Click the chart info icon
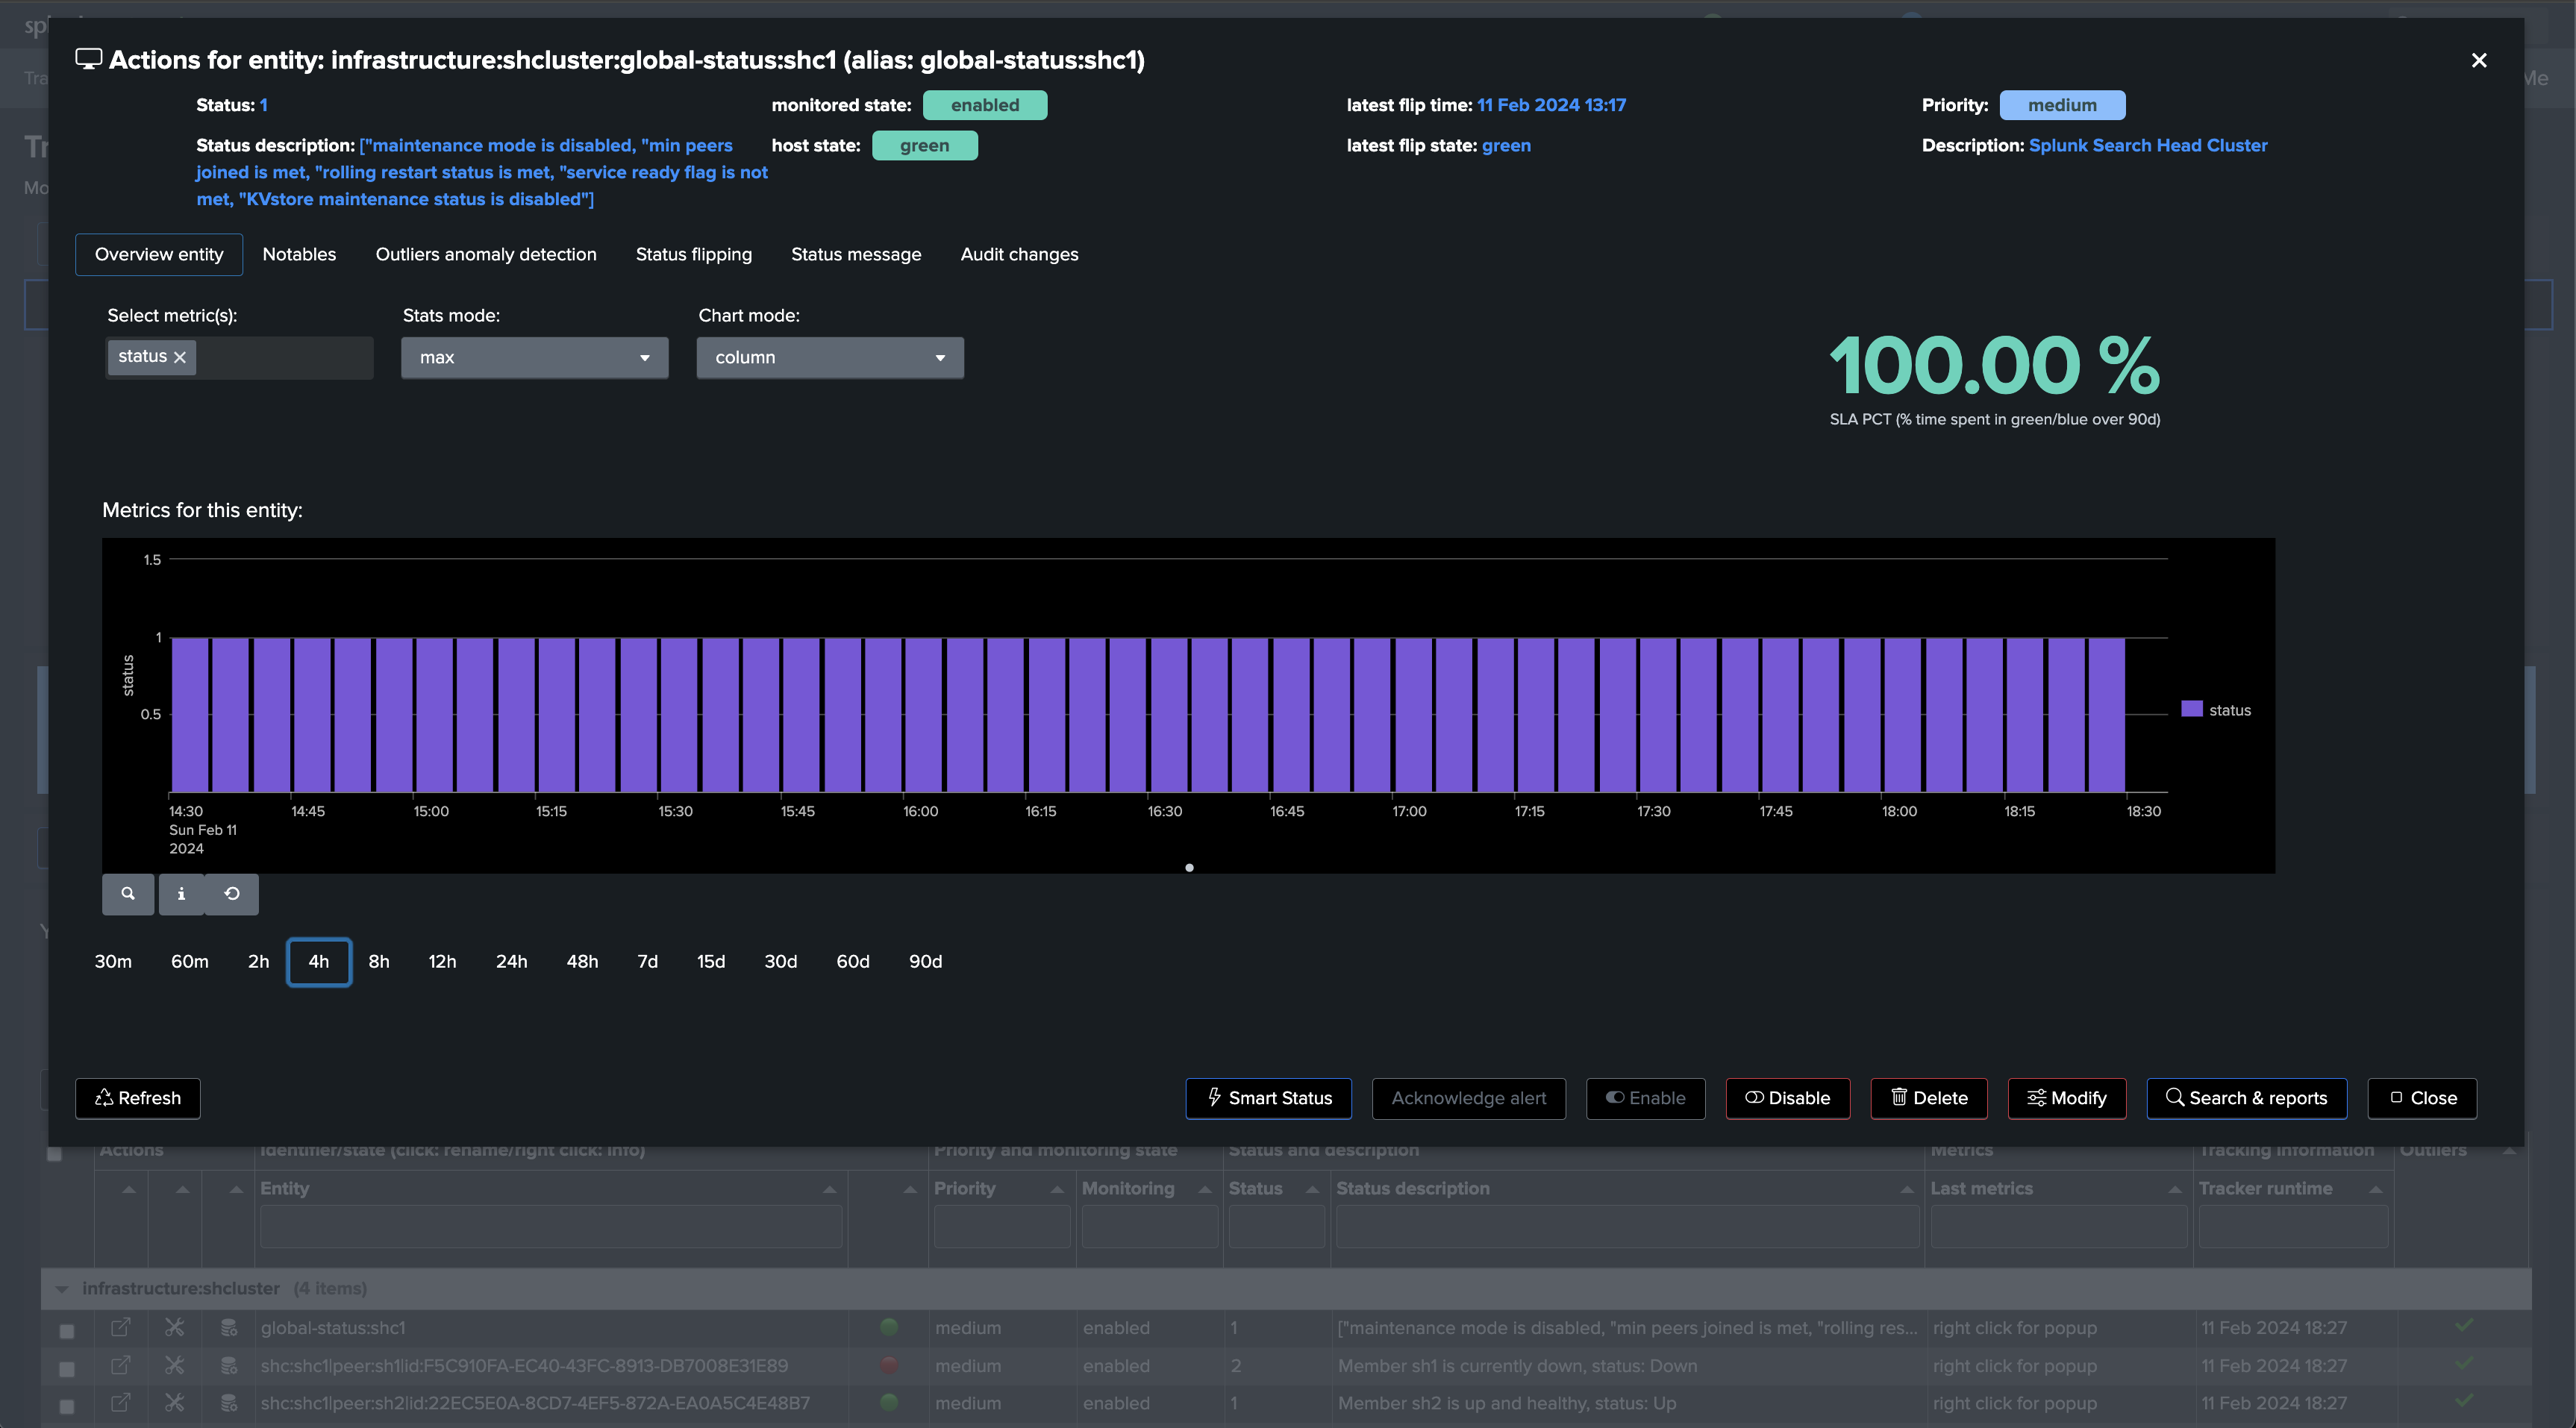 tap(181, 894)
